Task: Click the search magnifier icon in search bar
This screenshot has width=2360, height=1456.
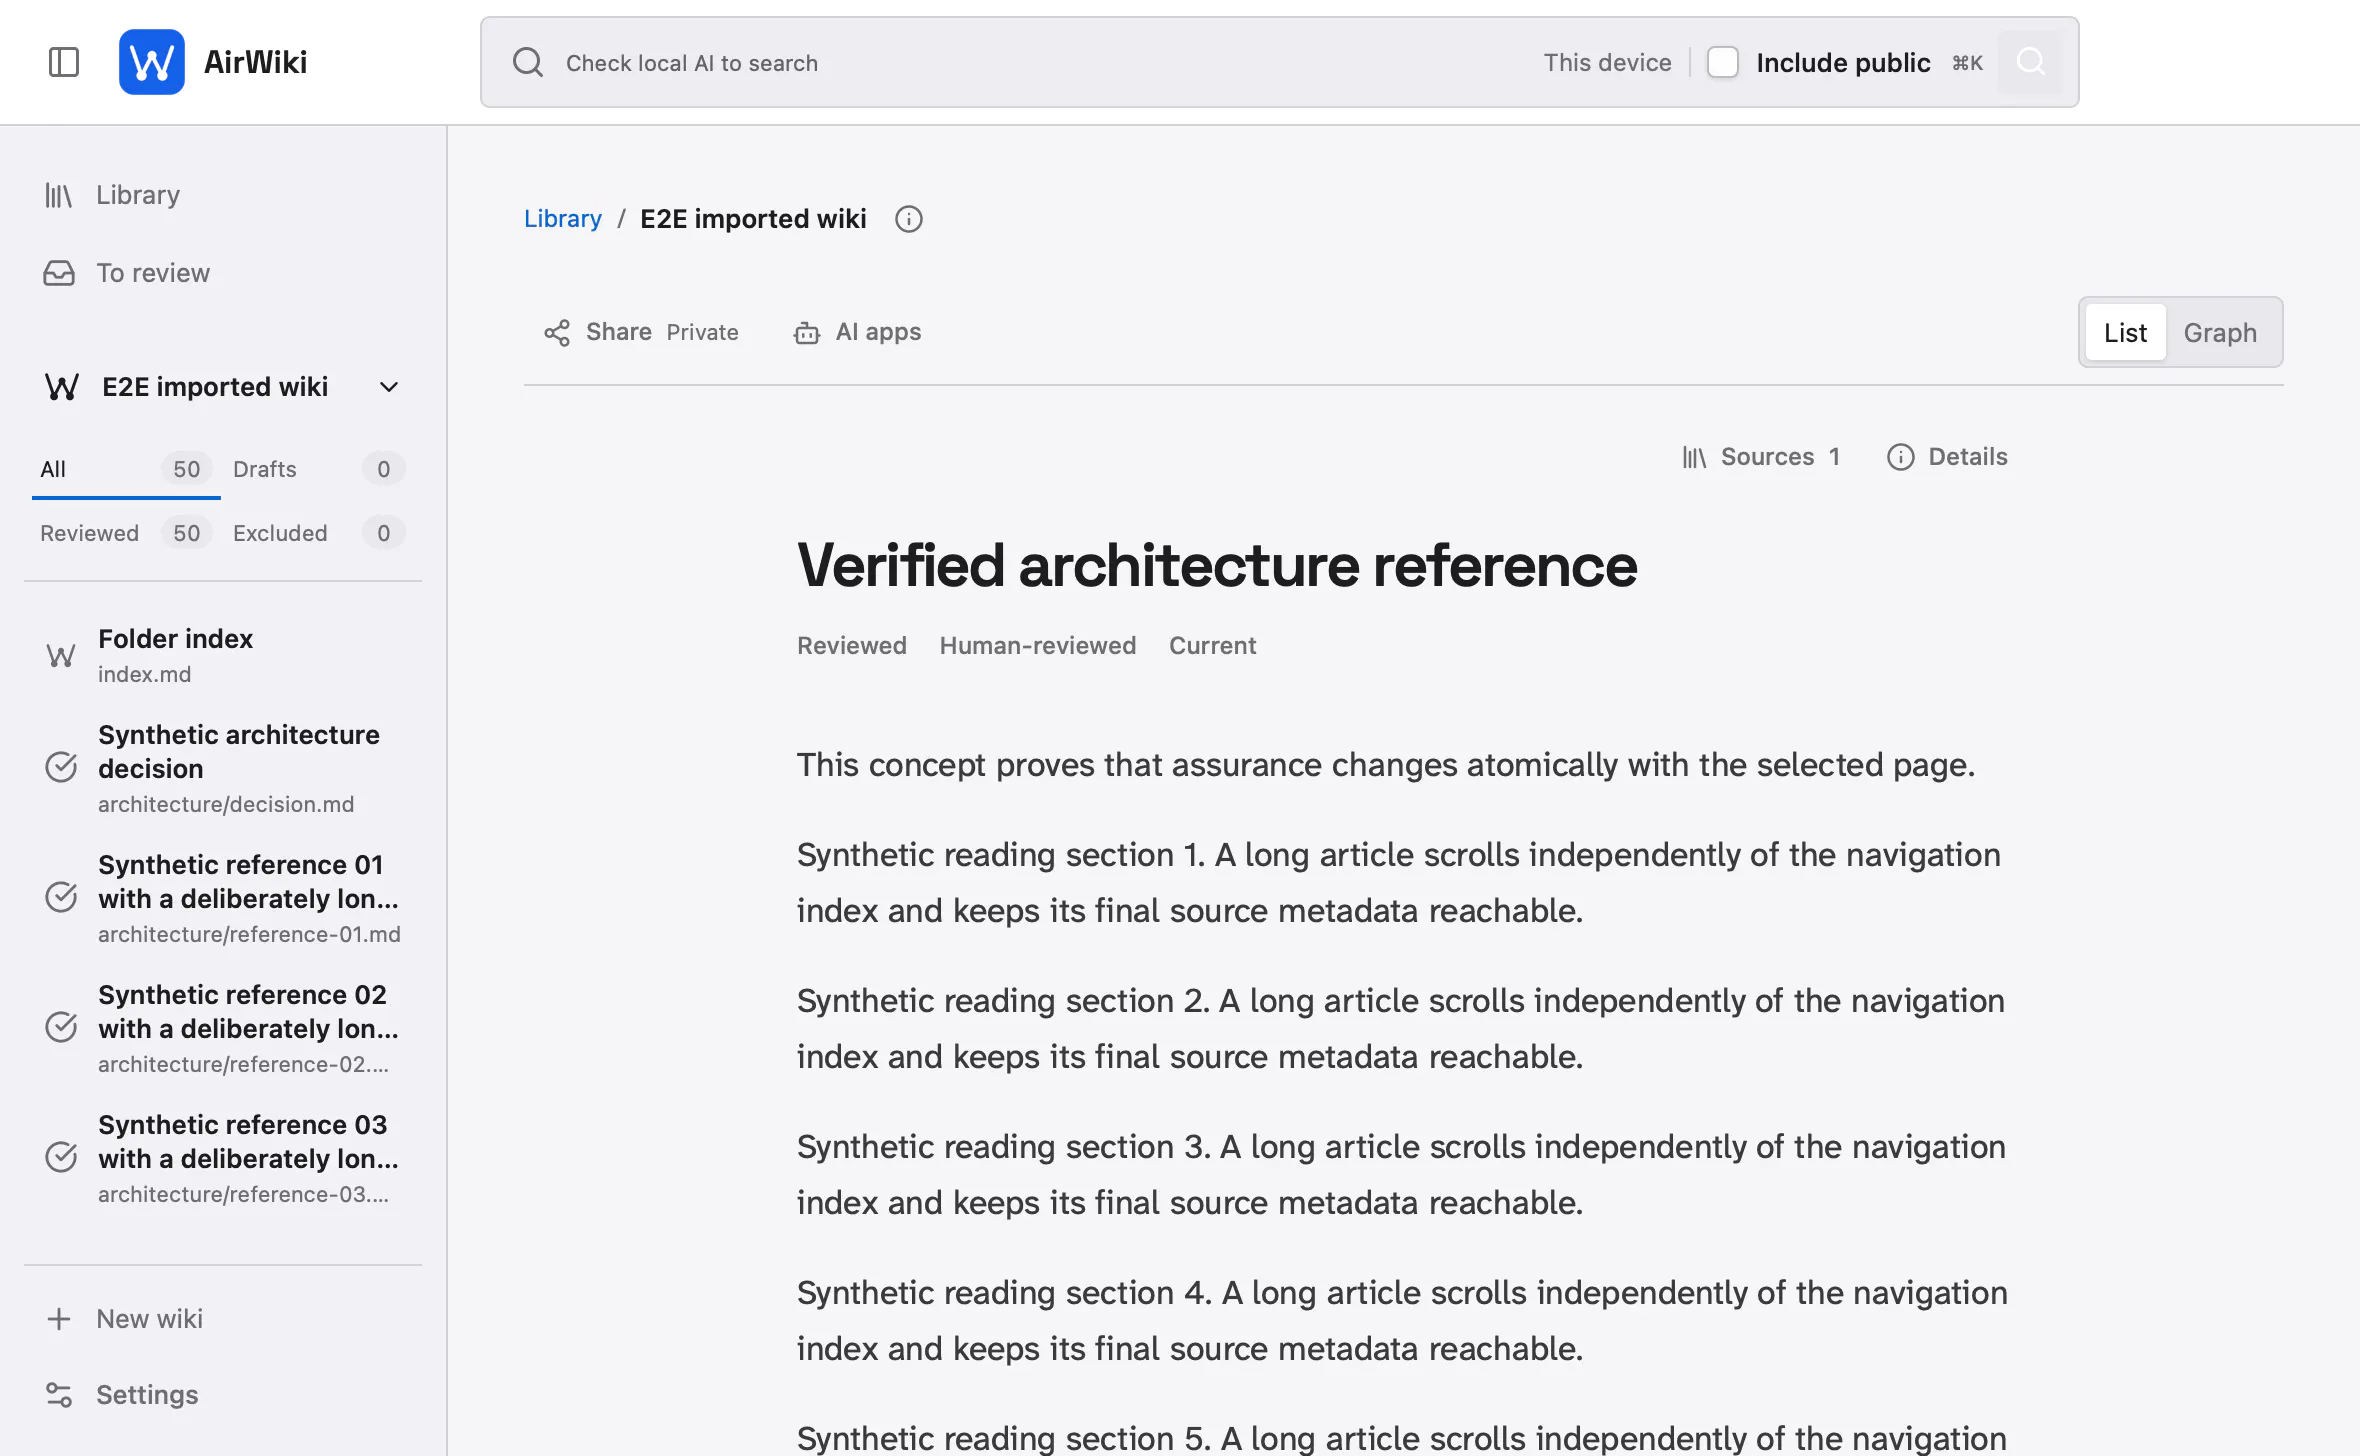Action: coord(528,62)
